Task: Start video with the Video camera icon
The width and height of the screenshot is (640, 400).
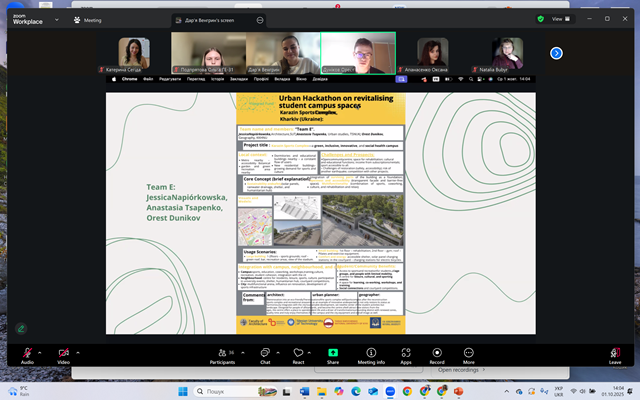Action: [63, 351]
